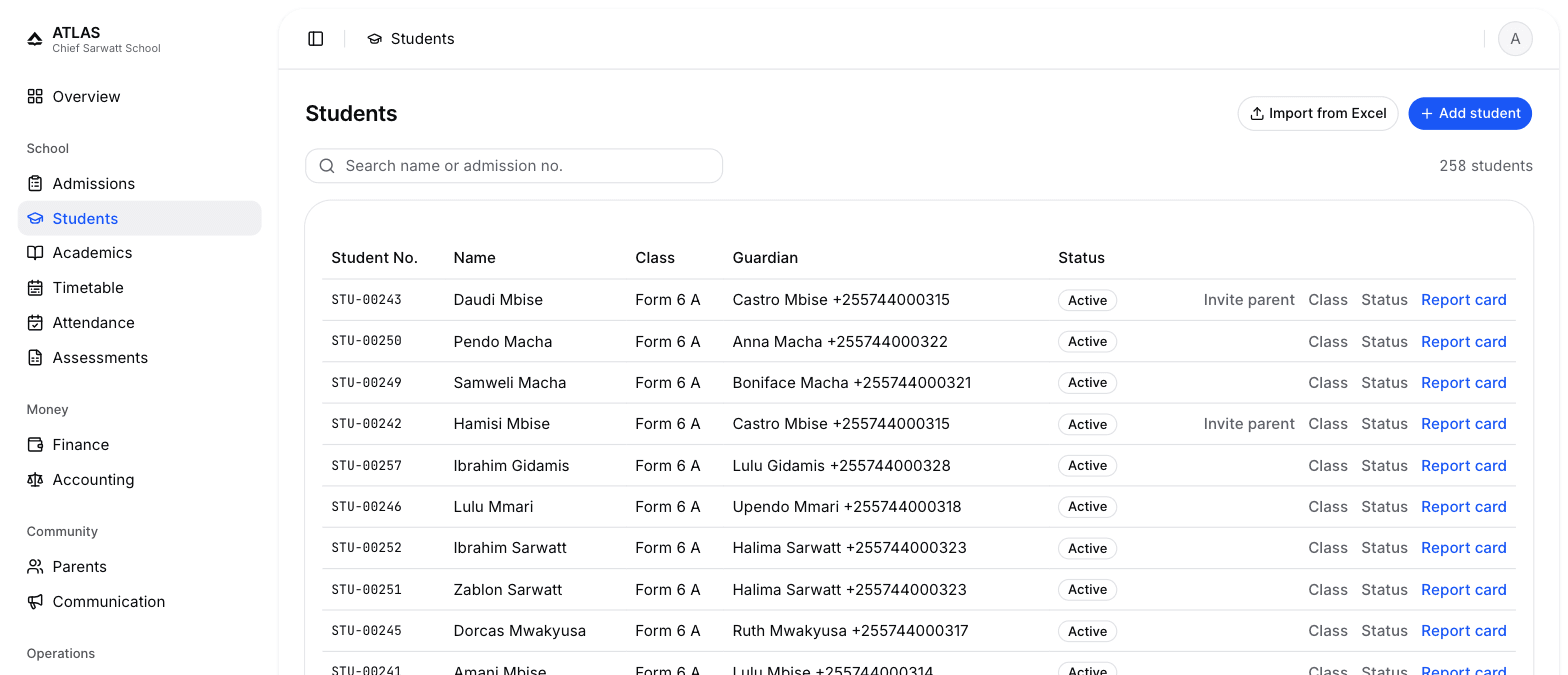
Task: Select Academics from the sidebar
Action: (x=140, y=253)
